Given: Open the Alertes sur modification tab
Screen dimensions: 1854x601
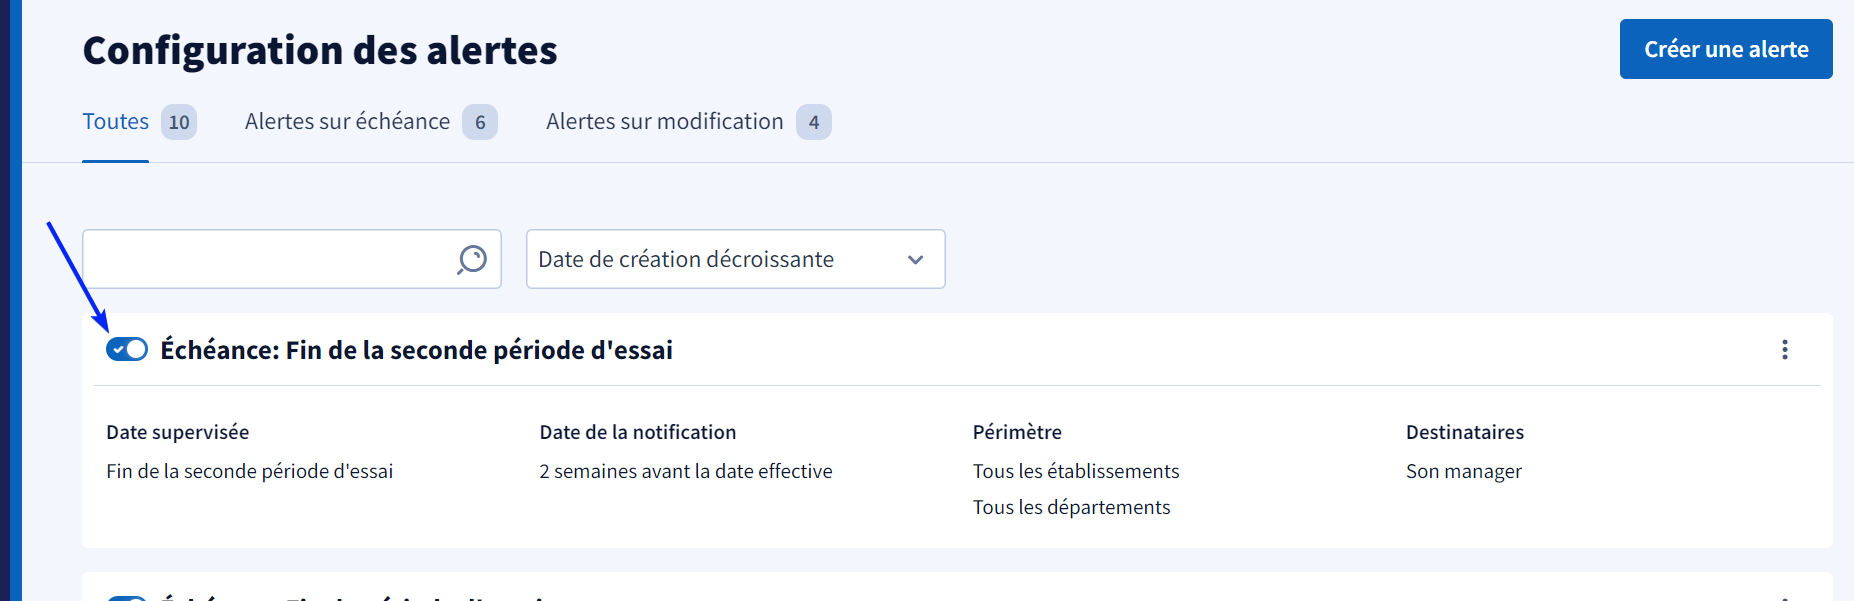Looking at the screenshot, I should [664, 122].
